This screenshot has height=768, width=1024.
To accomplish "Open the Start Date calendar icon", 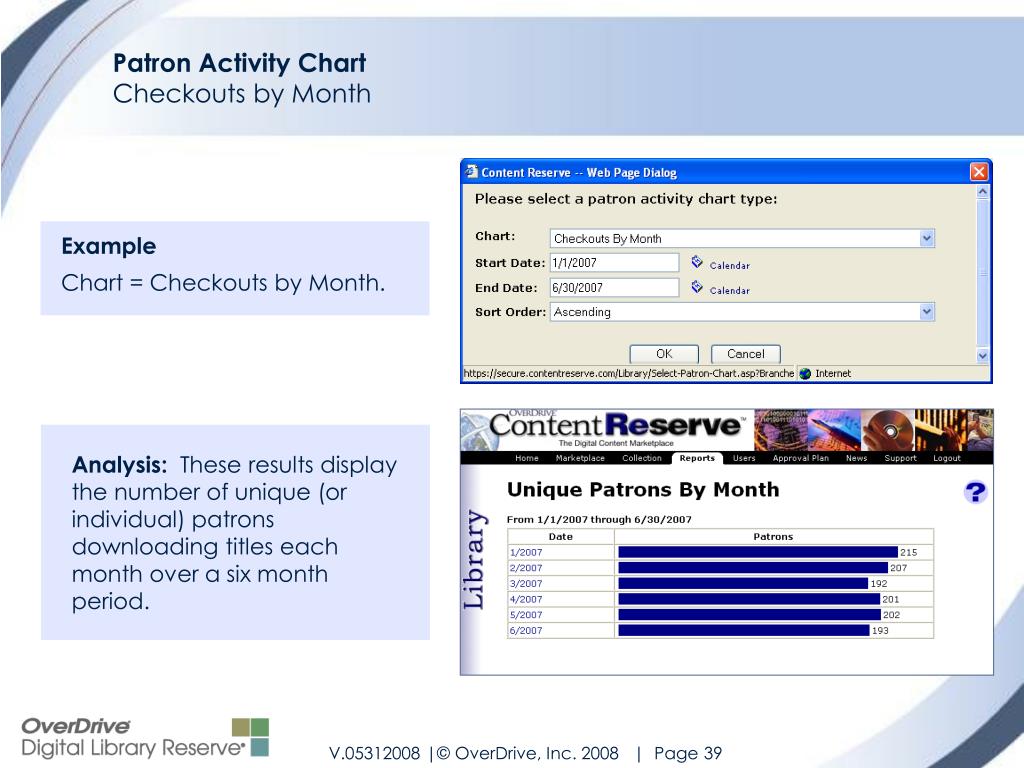I will (x=697, y=263).
